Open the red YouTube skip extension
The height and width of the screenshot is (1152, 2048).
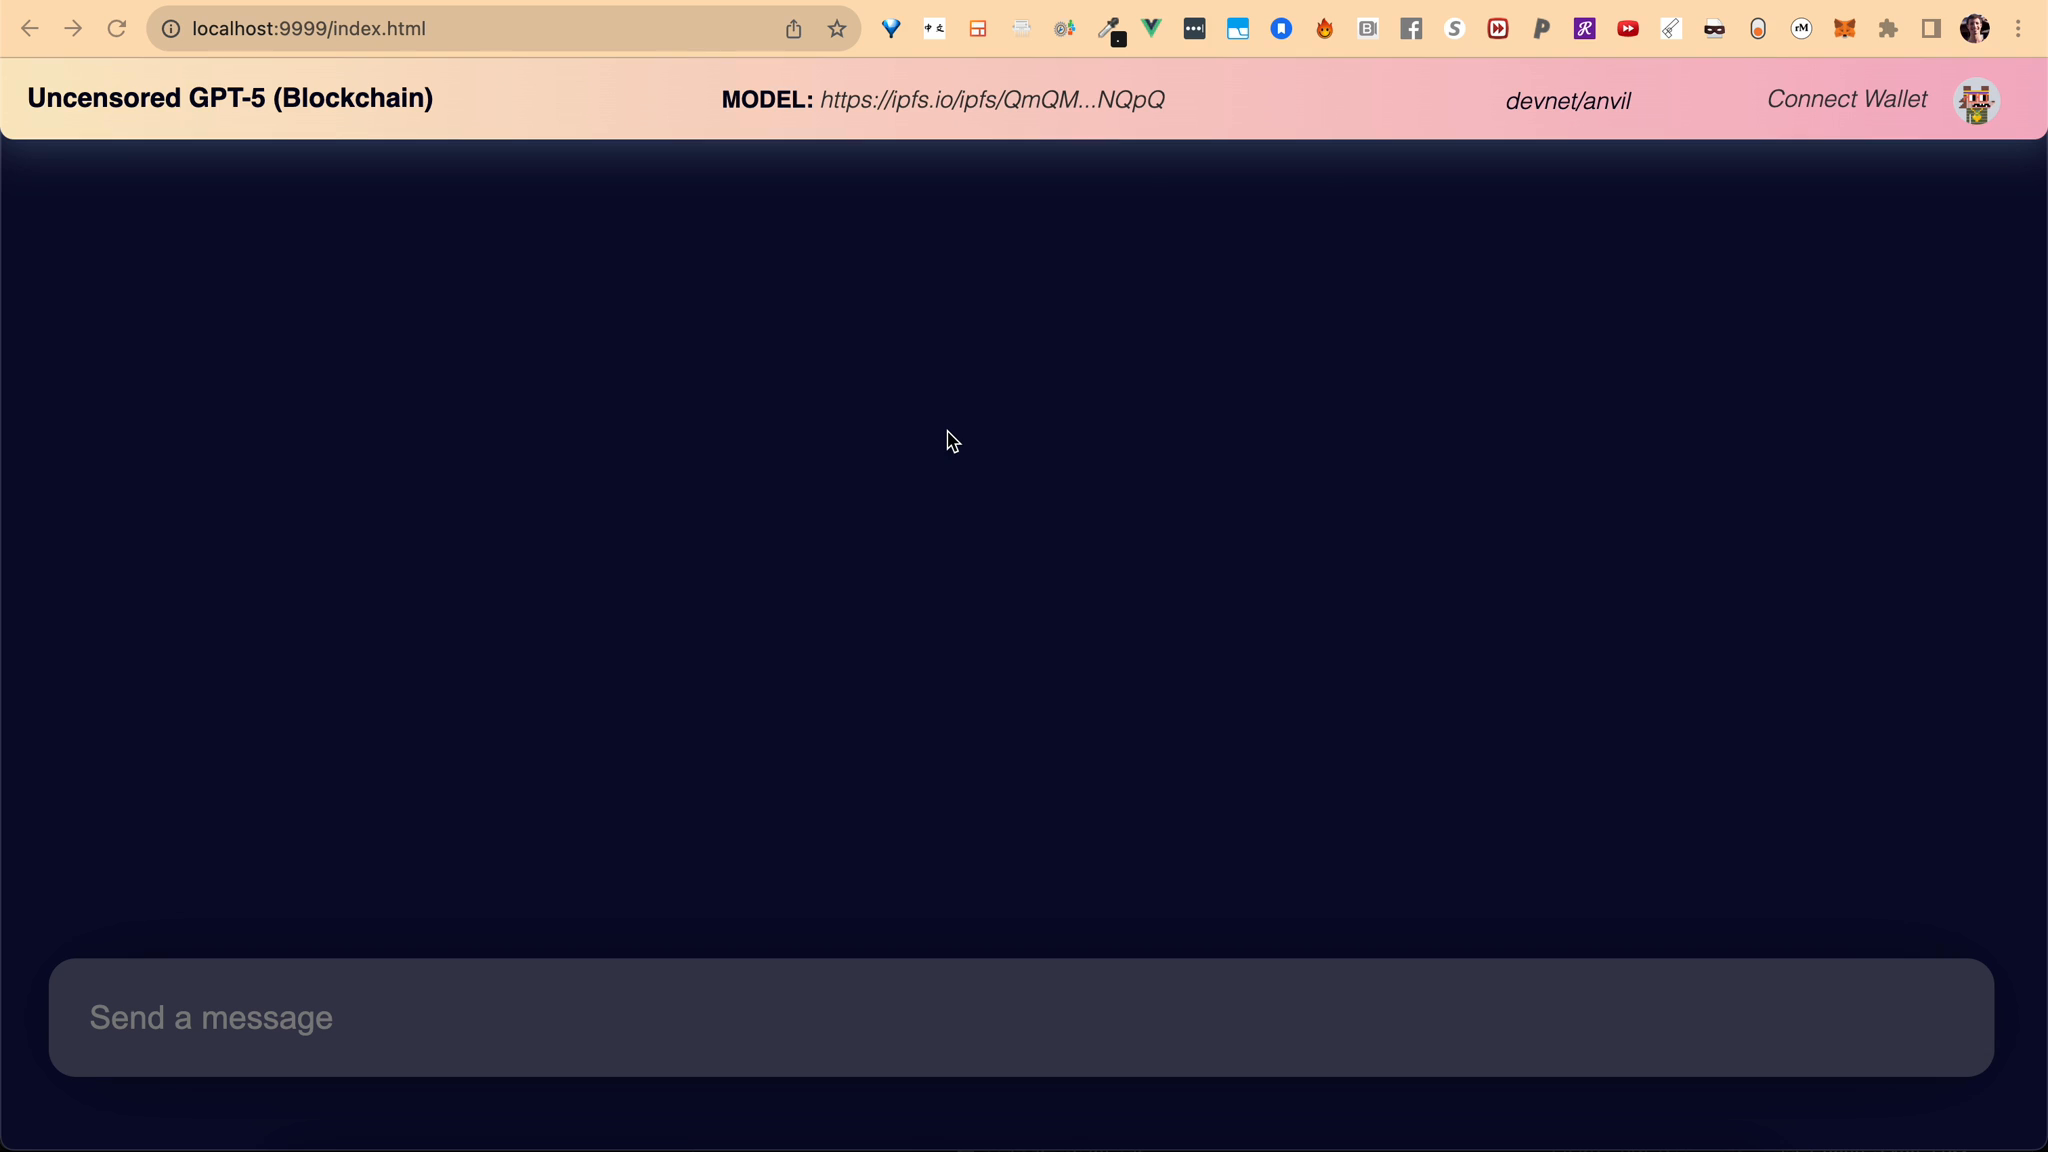[1628, 29]
